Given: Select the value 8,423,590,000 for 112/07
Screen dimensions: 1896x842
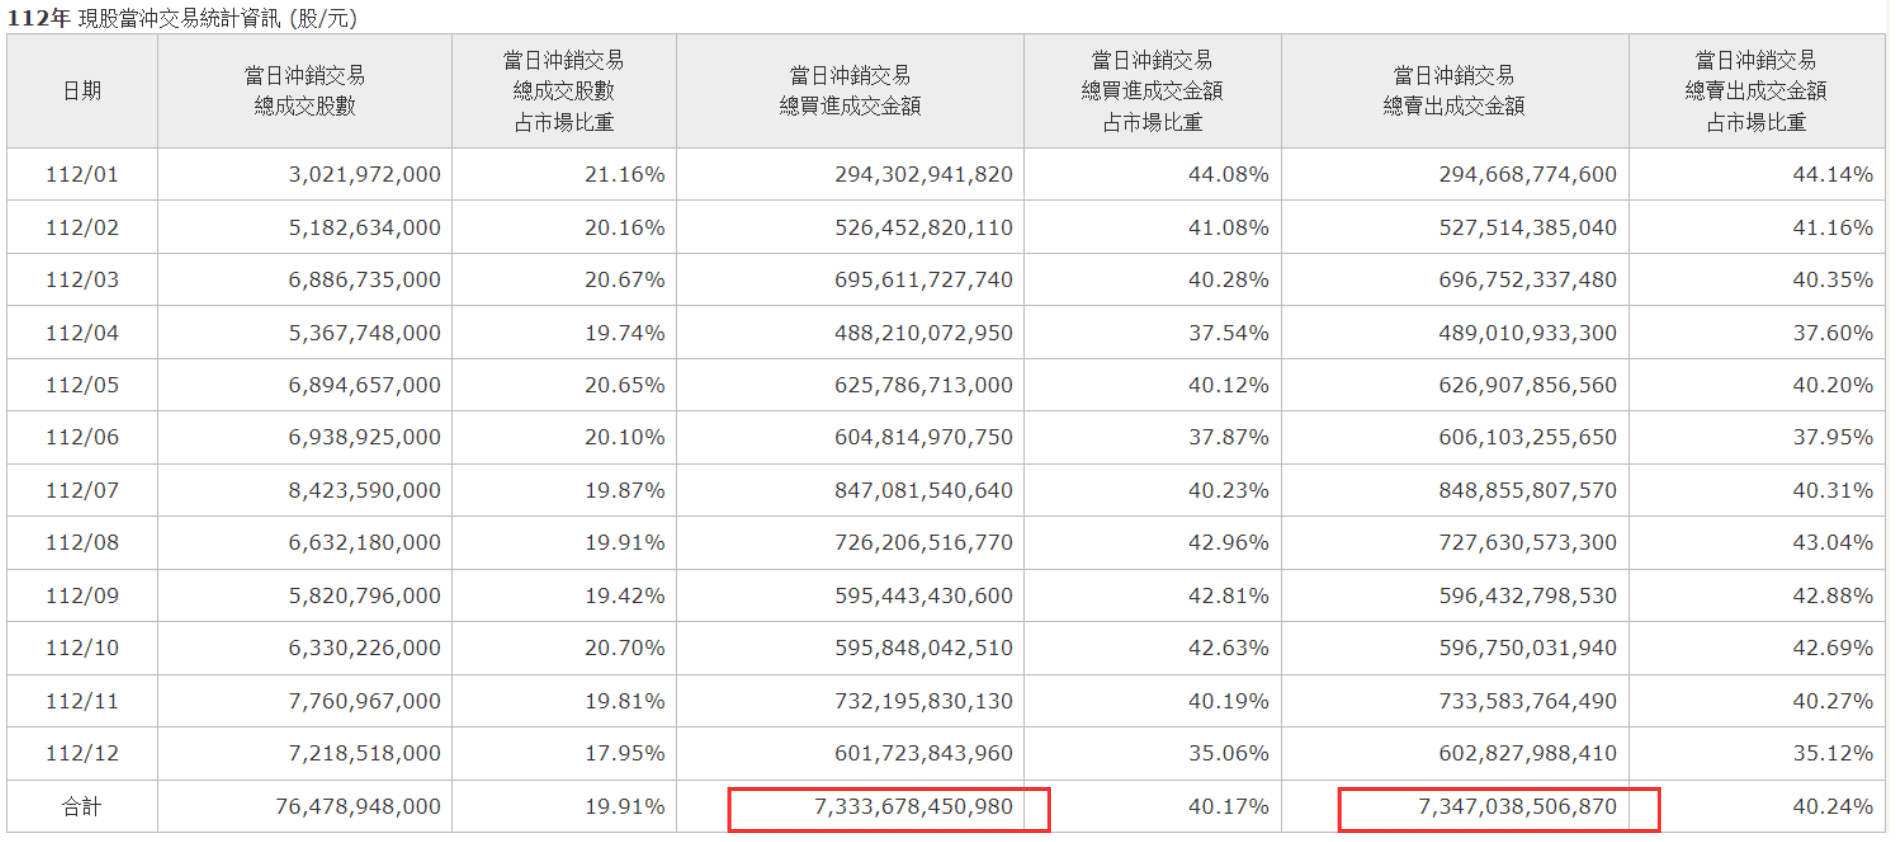Looking at the screenshot, I should click(x=364, y=490).
